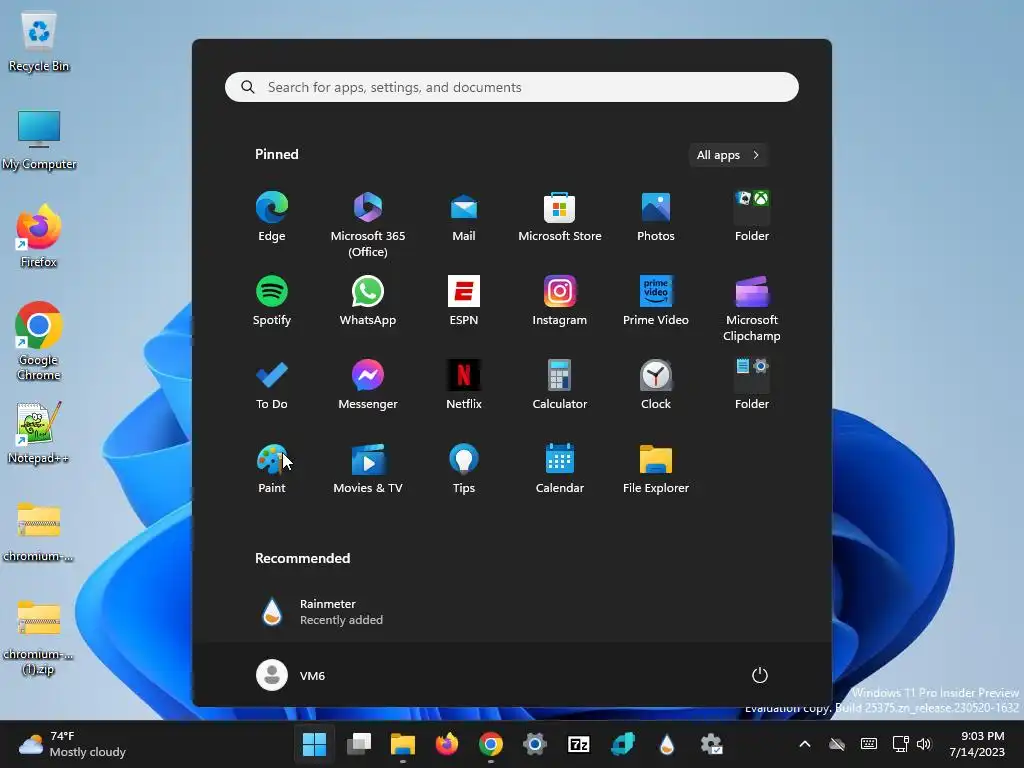The width and height of the screenshot is (1024, 768).
Task: Launch the Photos app
Action: 656,217
